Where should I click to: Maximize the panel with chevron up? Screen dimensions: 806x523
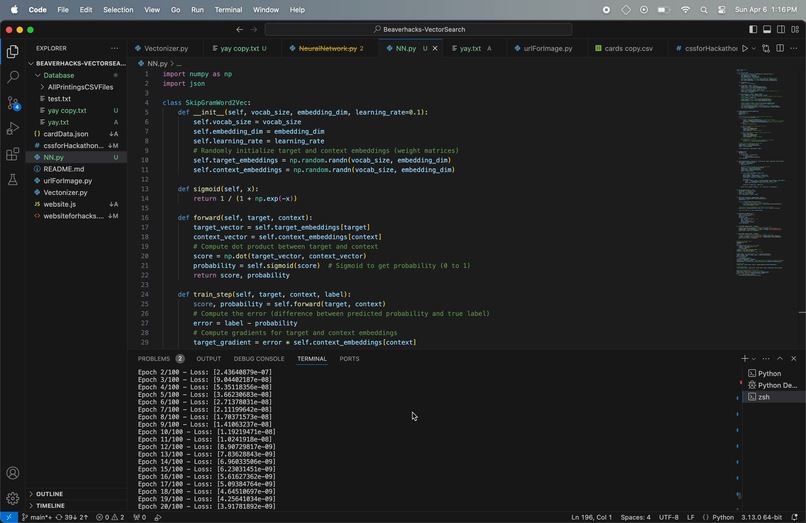coord(780,358)
